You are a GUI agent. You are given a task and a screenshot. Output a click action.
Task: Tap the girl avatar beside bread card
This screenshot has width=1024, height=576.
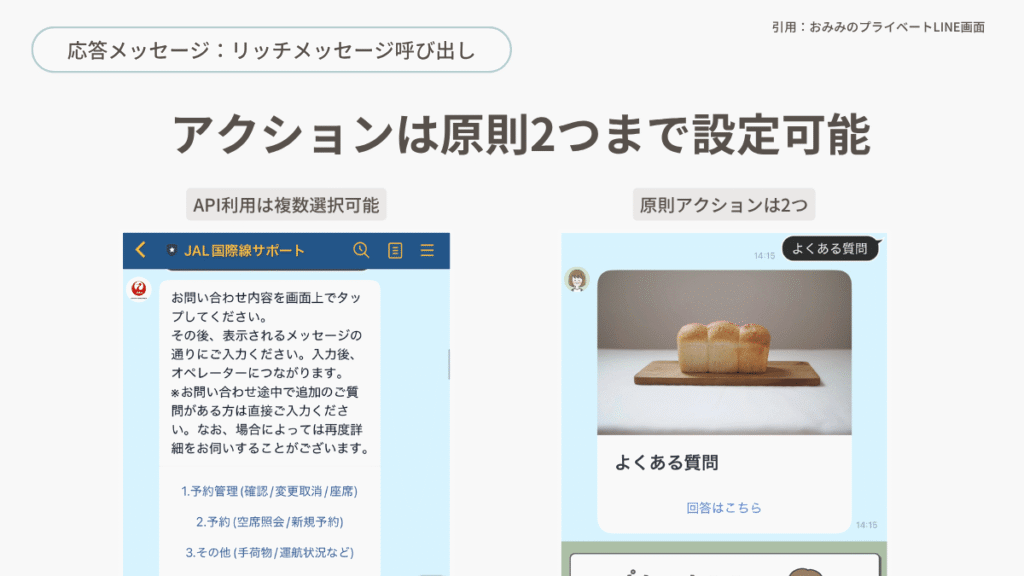coord(577,280)
